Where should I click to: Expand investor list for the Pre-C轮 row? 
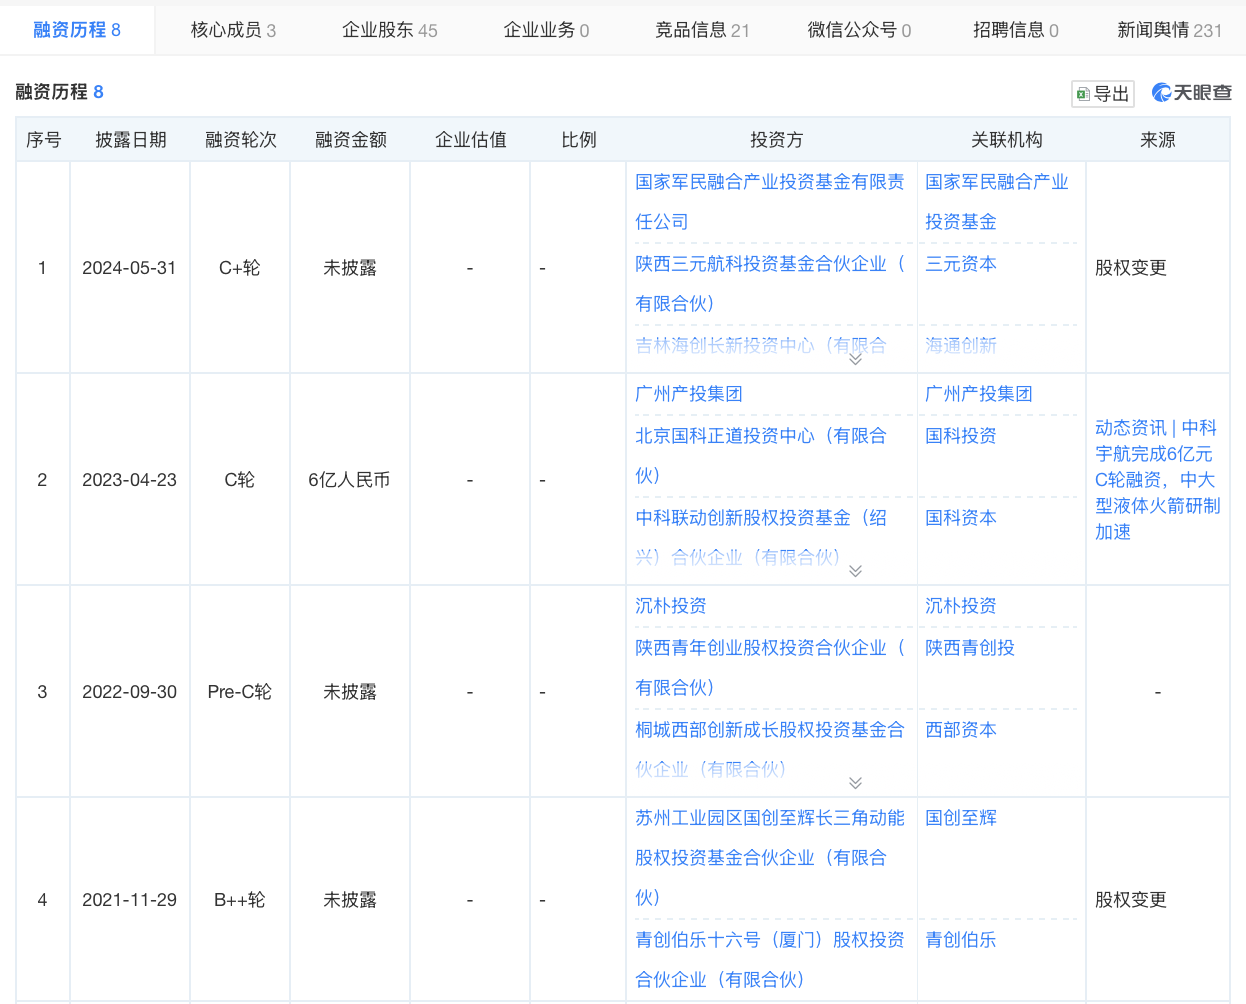click(x=855, y=783)
